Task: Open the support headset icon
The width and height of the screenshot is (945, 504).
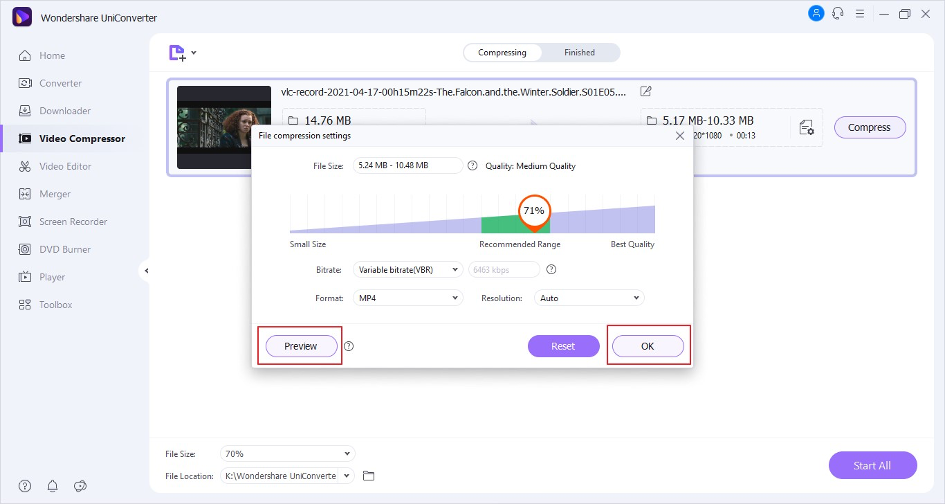Action: coord(838,13)
